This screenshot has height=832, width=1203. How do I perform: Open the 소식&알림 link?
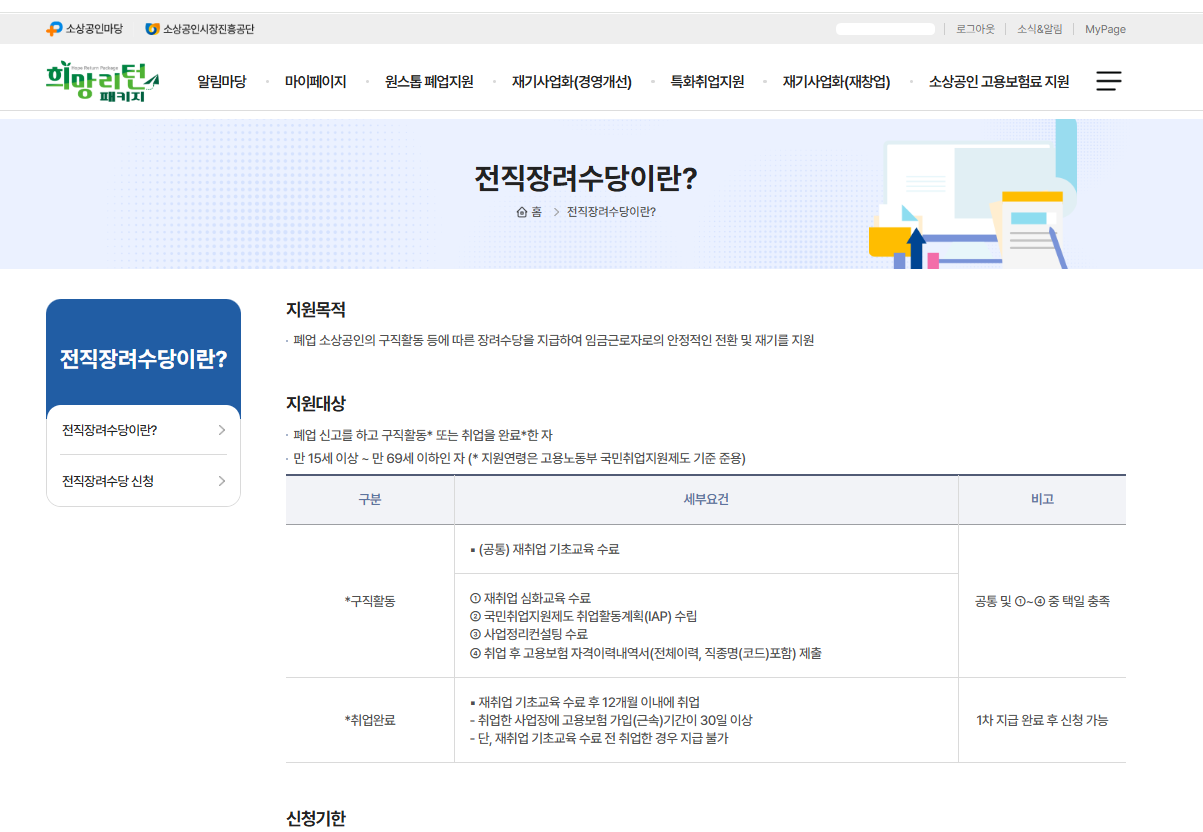[1040, 29]
